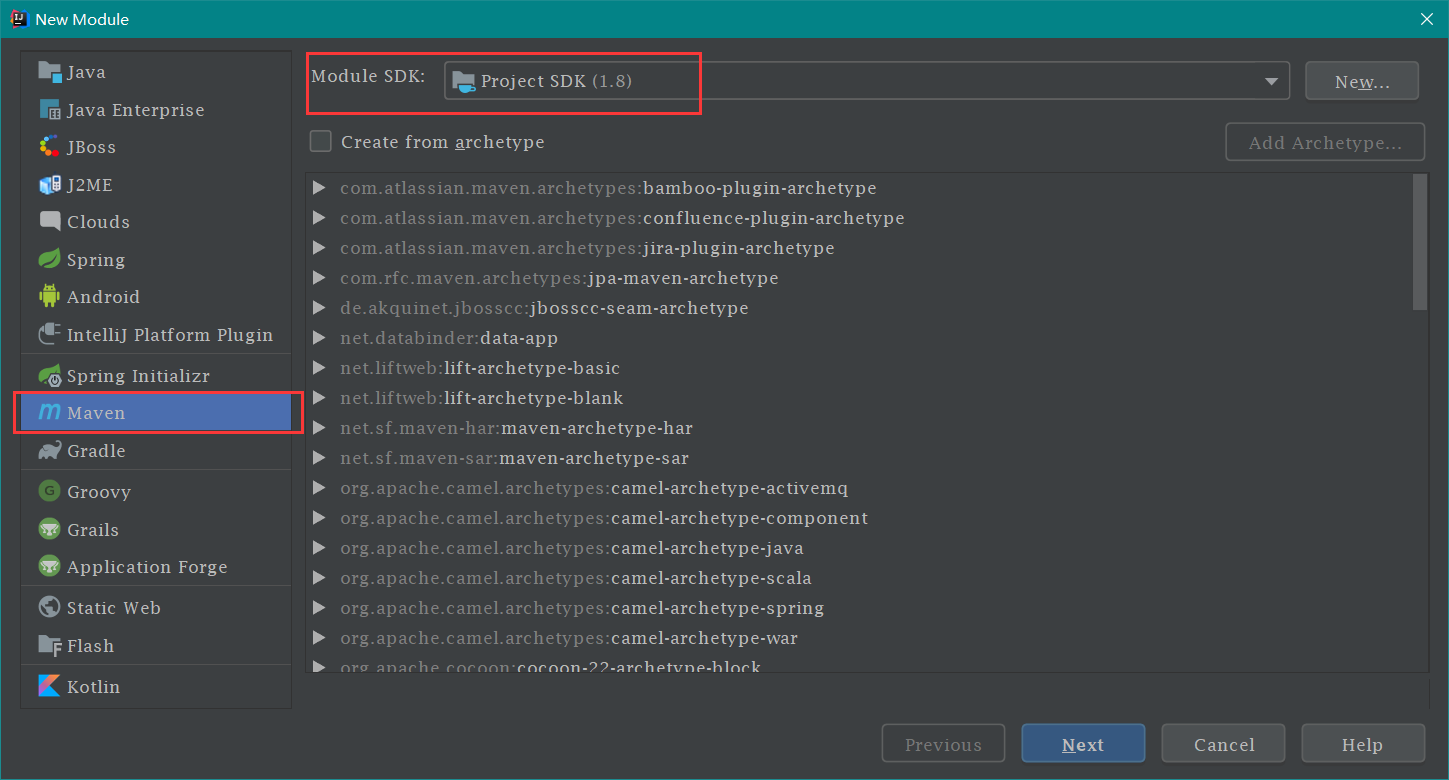Enable Create from archetype checkbox
Screen dimensions: 1449x780
[321, 142]
